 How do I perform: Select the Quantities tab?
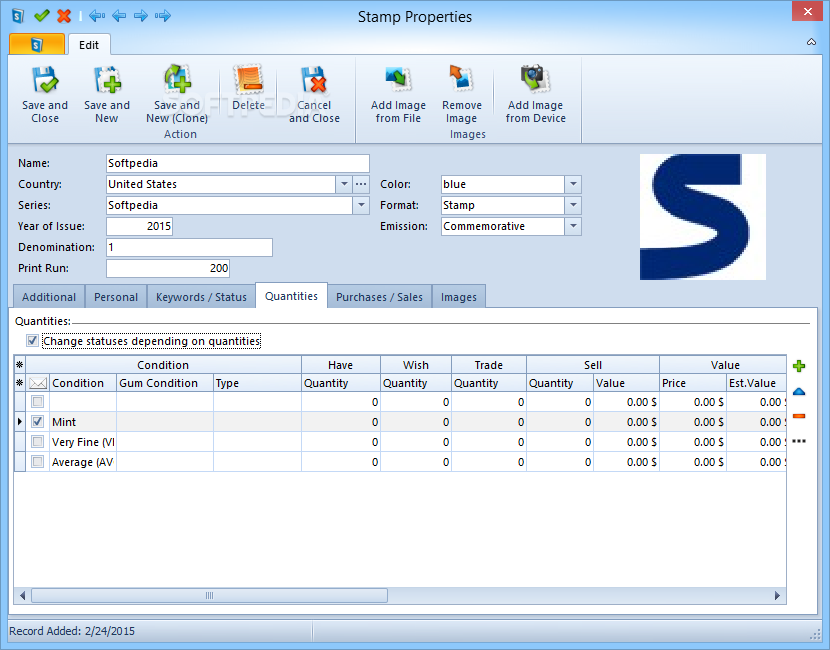292,296
